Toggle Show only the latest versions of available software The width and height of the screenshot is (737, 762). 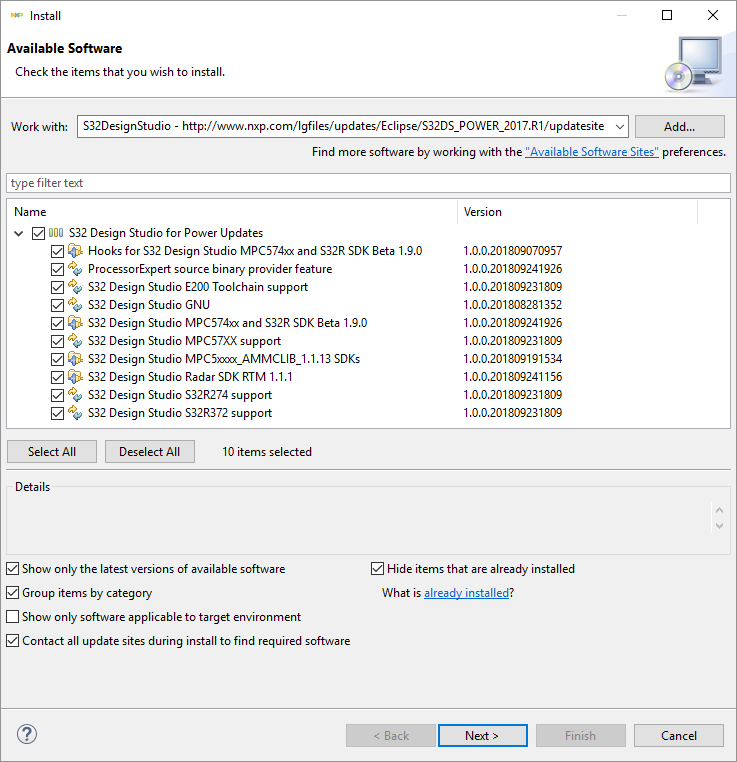tap(13, 569)
